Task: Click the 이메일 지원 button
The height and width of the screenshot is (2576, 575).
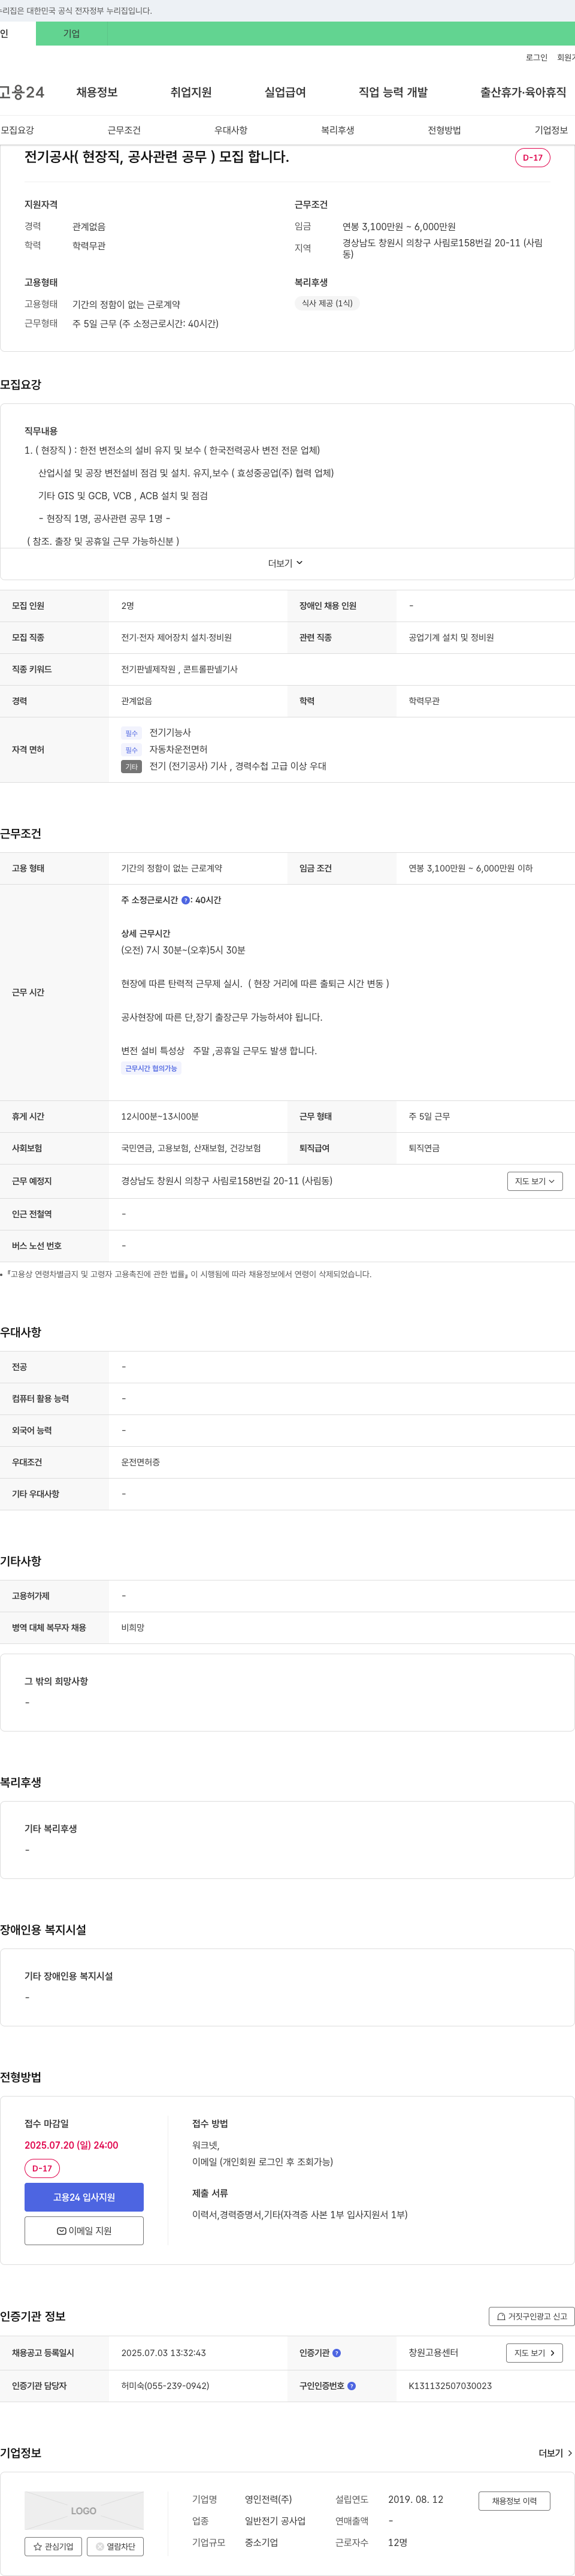Action: 84,2231
